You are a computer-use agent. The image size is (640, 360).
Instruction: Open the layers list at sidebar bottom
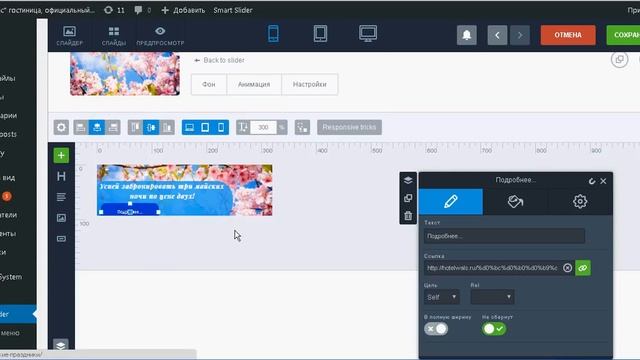click(61, 345)
